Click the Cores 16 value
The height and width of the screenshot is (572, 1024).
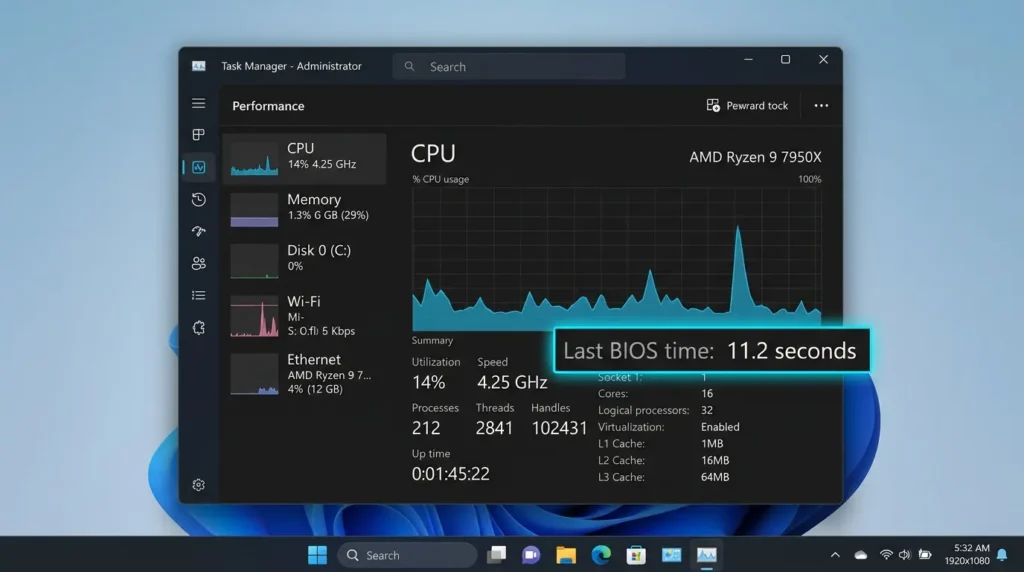click(x=707, y=393)
